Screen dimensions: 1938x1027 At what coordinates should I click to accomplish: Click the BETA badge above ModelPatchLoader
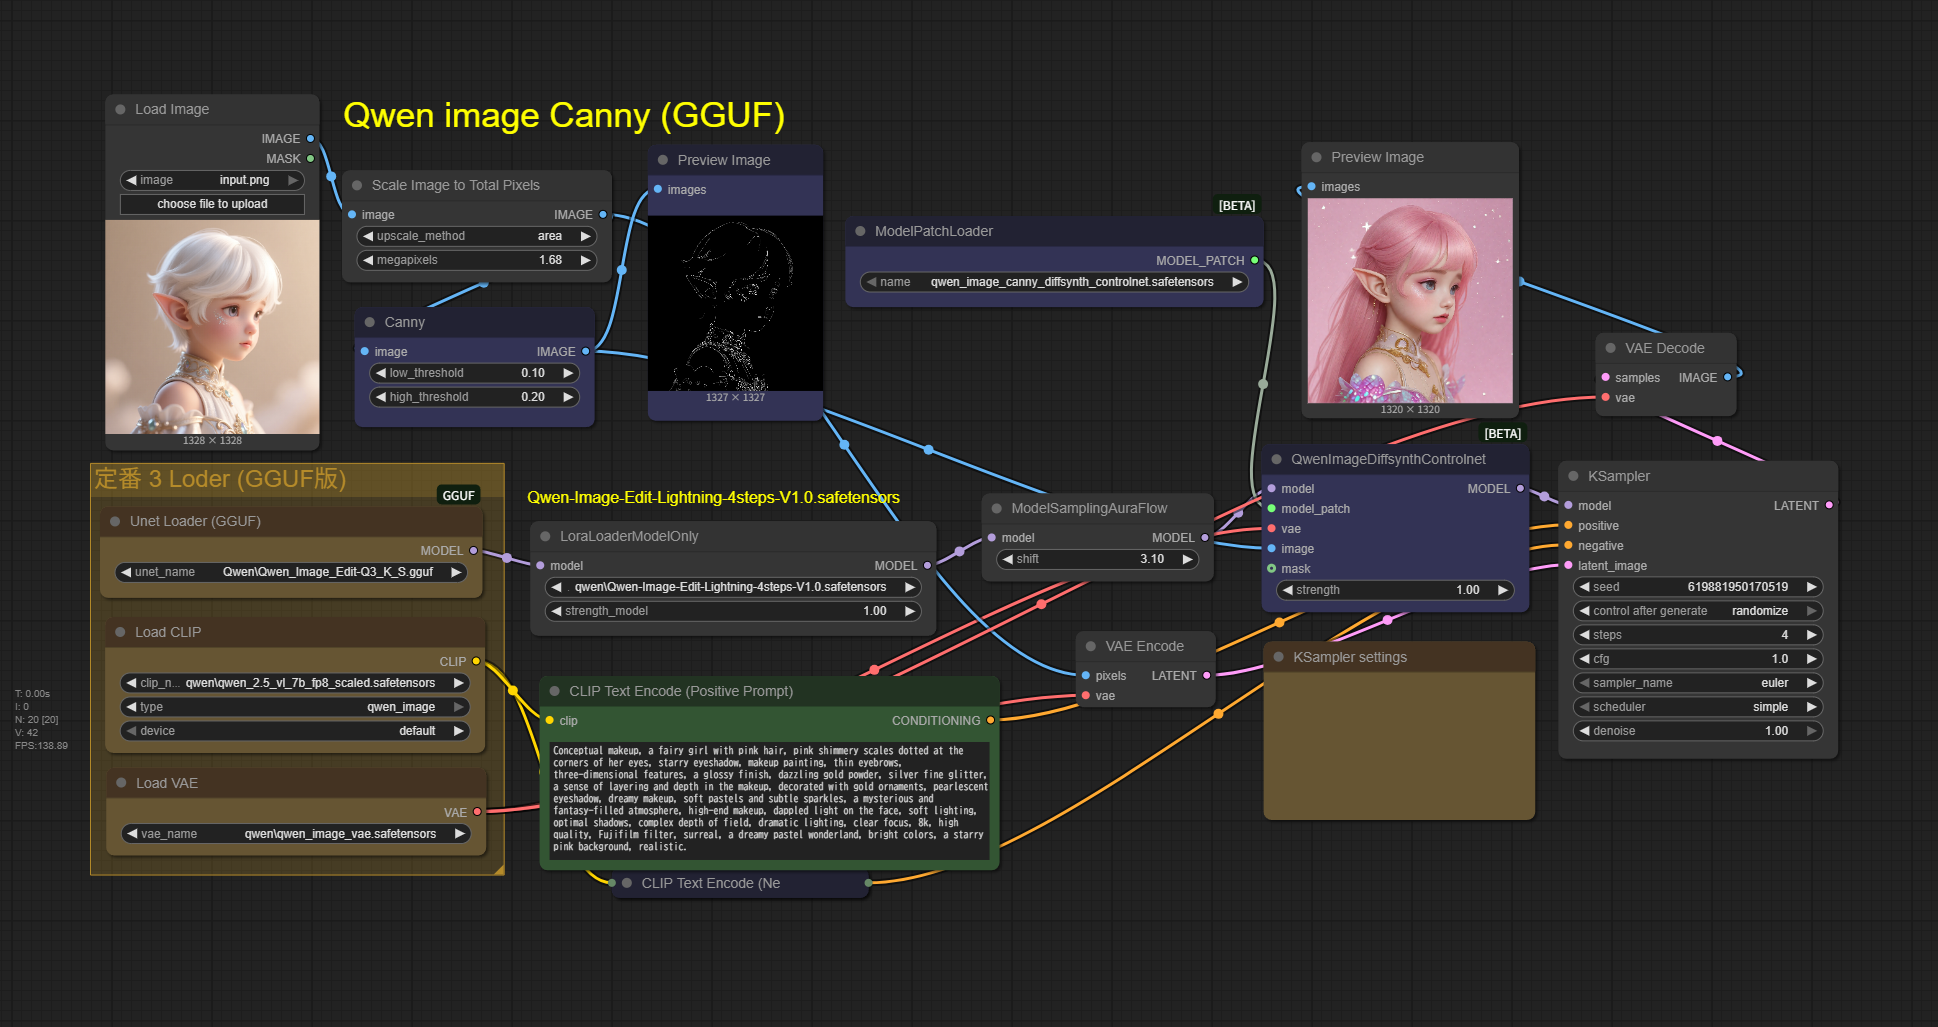click(1236, 205)
